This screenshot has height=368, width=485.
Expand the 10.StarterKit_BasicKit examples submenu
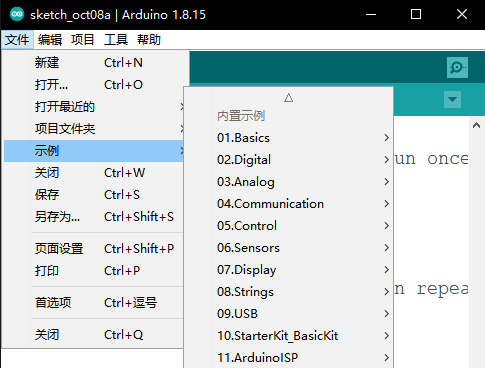click(x=289, y=336)
